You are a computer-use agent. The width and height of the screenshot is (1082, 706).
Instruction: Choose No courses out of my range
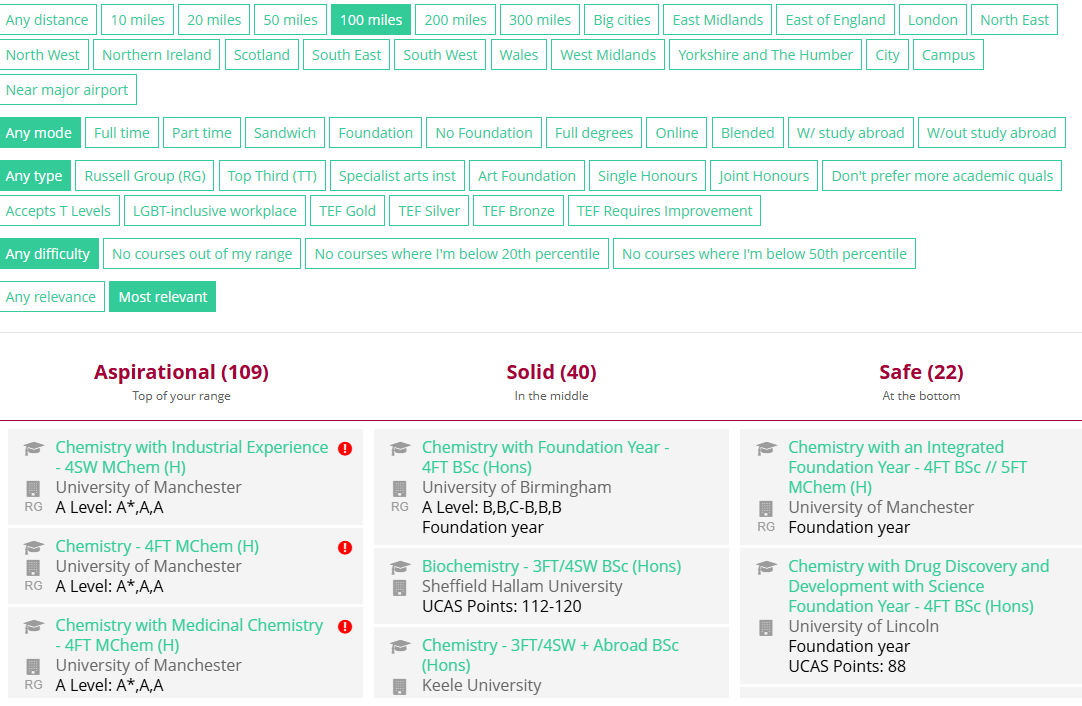(202, 254)
